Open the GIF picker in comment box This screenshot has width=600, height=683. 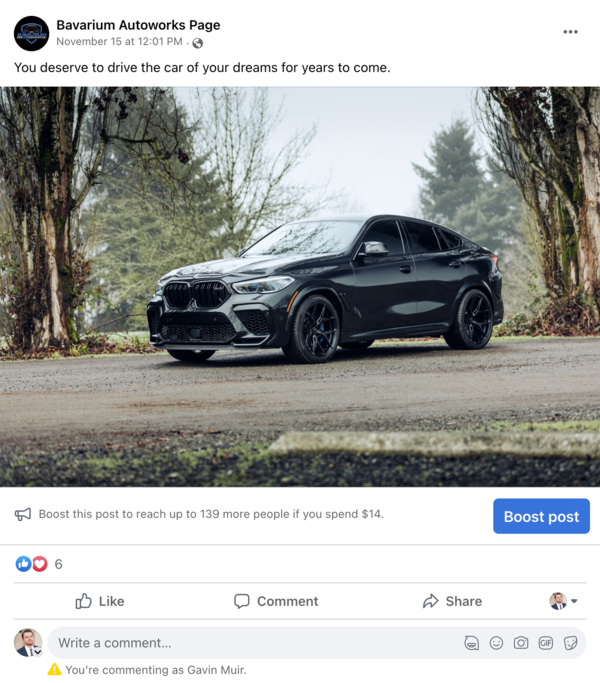(x=546, y=643)
